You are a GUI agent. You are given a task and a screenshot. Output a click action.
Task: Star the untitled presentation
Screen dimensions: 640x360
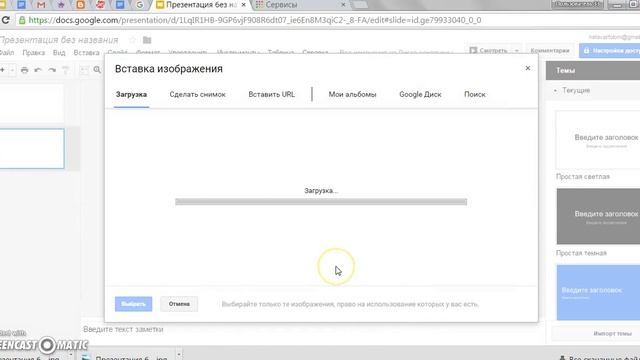[x=132, y=40]
